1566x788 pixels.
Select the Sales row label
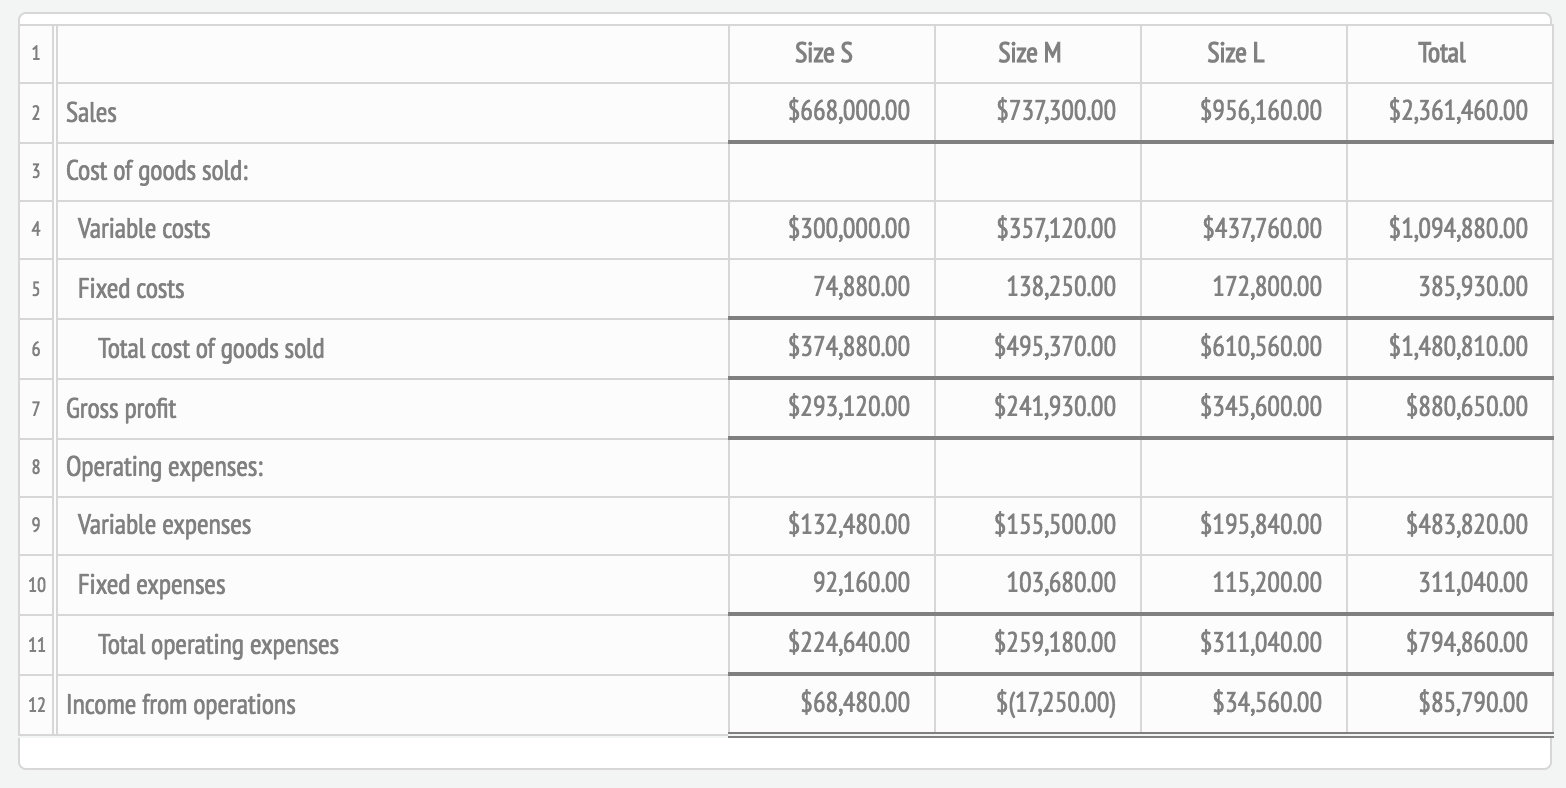[91, 113]
